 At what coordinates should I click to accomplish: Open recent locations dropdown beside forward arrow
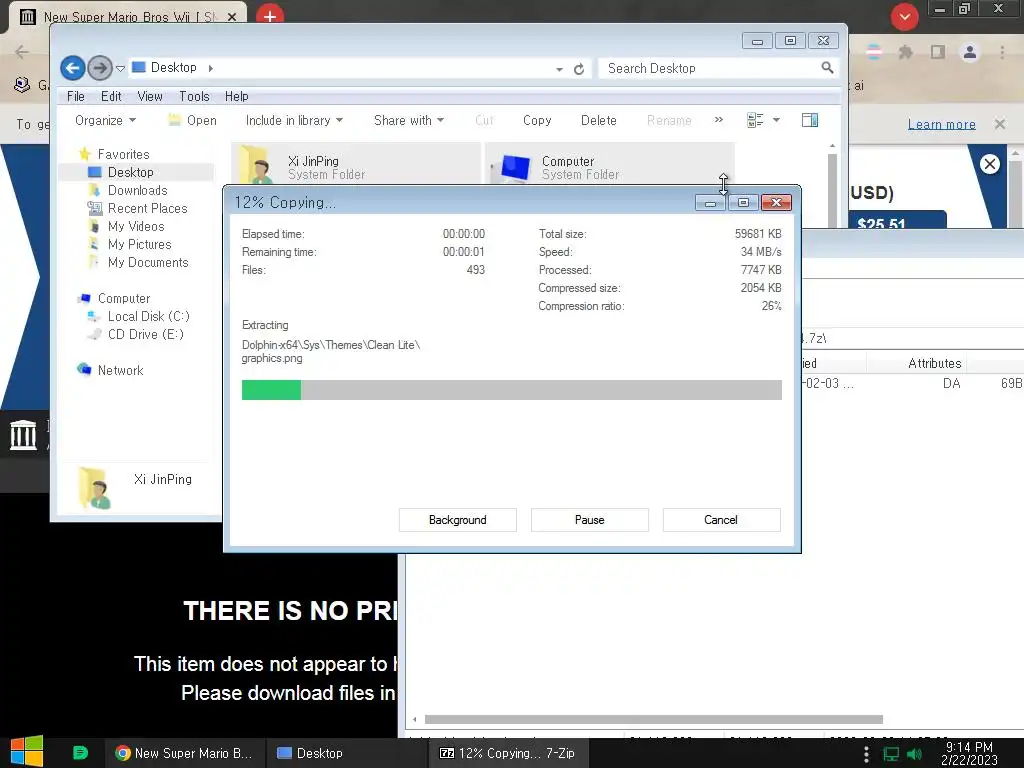tap(120, 68)
